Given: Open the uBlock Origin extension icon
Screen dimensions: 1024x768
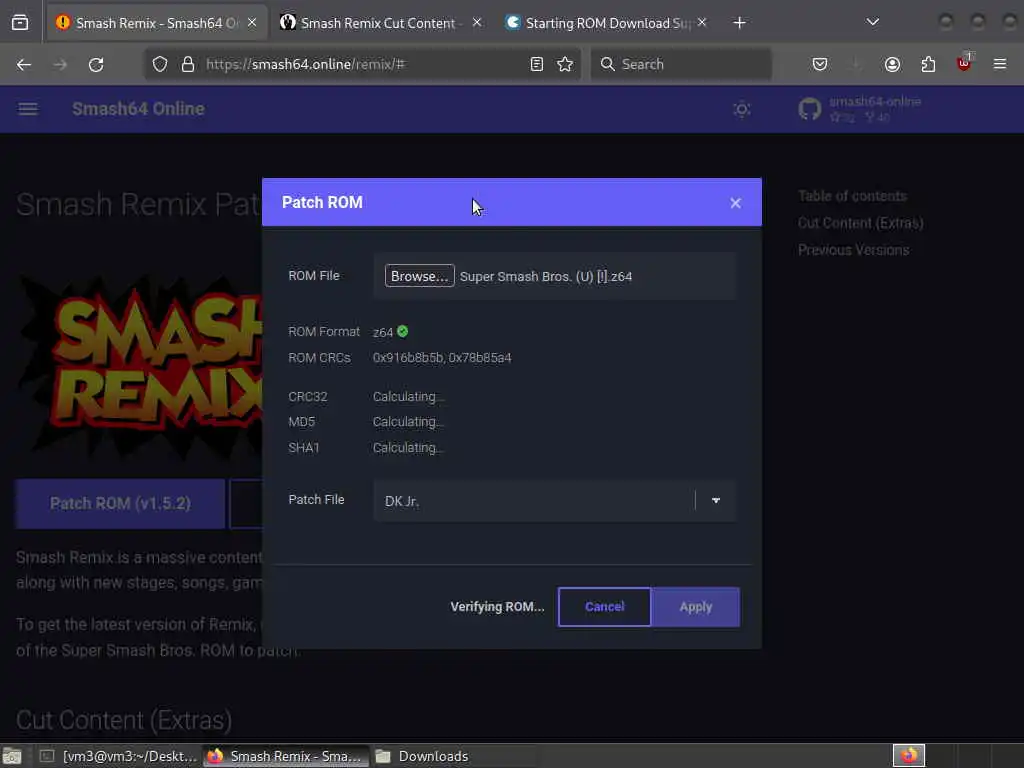Looking at the screenshot, I should 964,63.
